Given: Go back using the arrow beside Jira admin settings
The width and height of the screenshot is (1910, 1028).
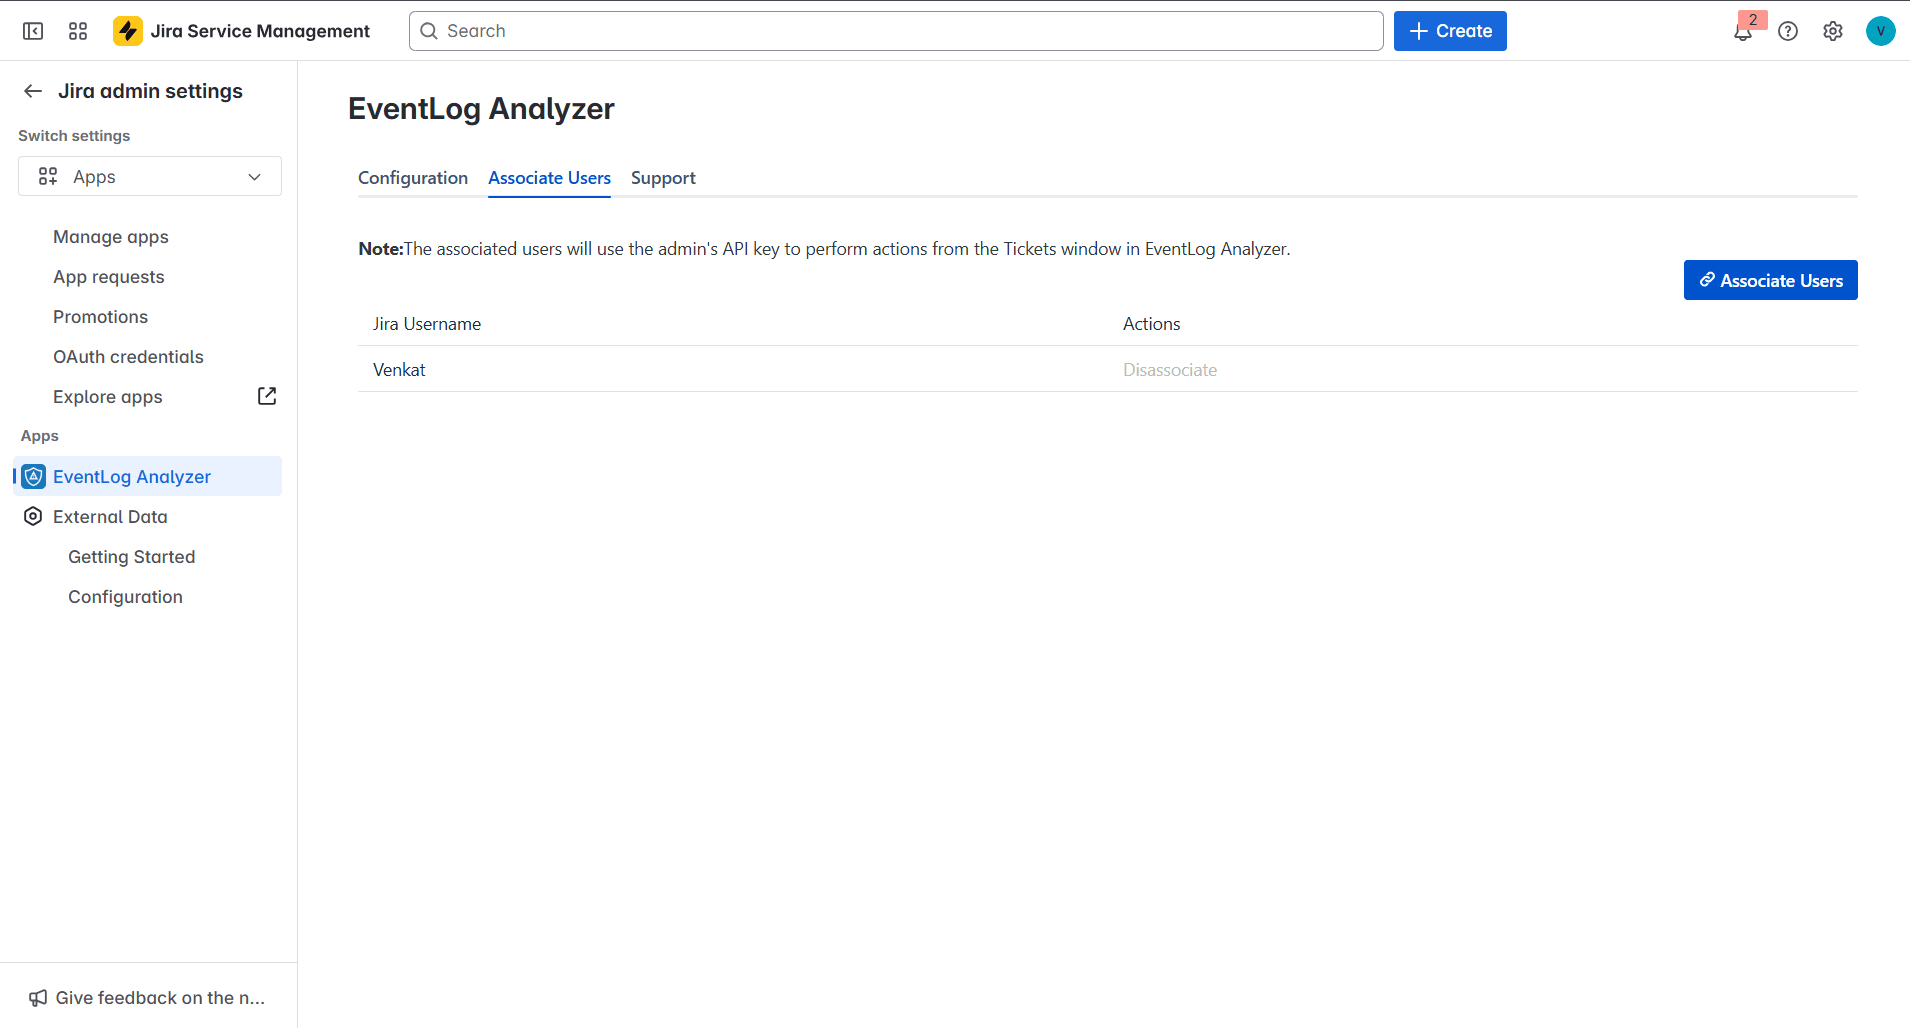Looking at the screenshot, I should click(33, 91).
